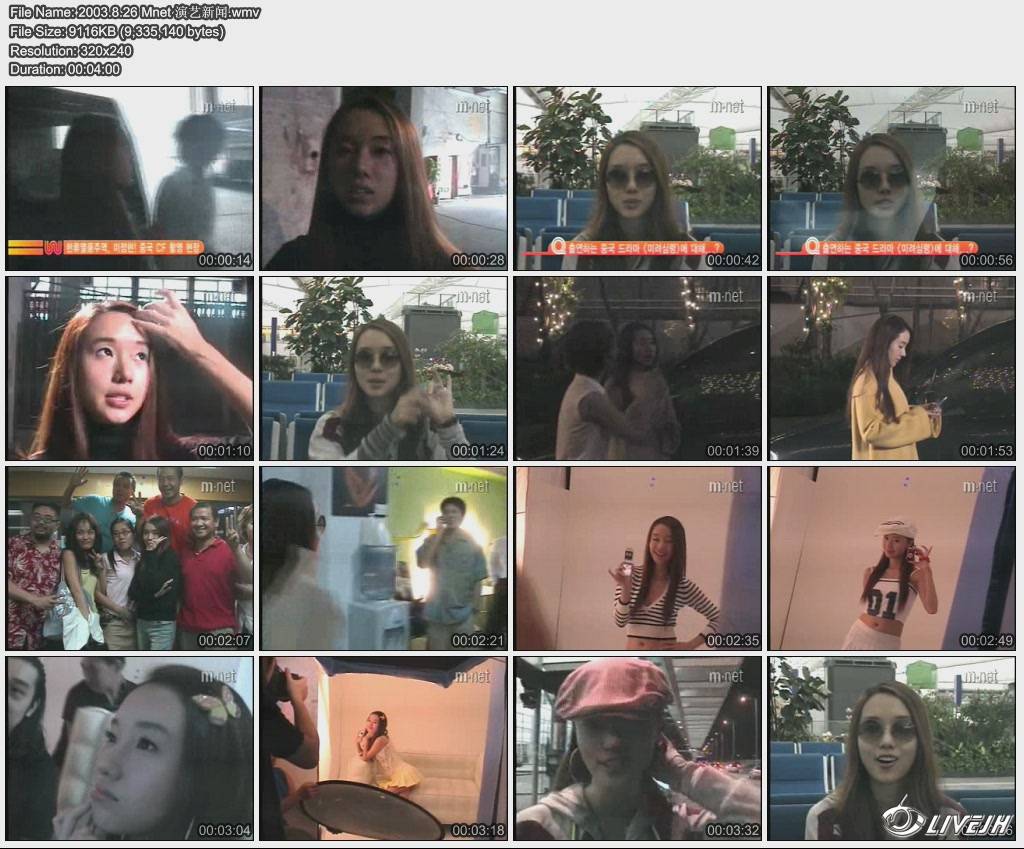This screenshot has height=849, width=1024.
Task: Pick the frame timestamped 00:02:49
Action: pyautogui.click(x=892, y=558)
